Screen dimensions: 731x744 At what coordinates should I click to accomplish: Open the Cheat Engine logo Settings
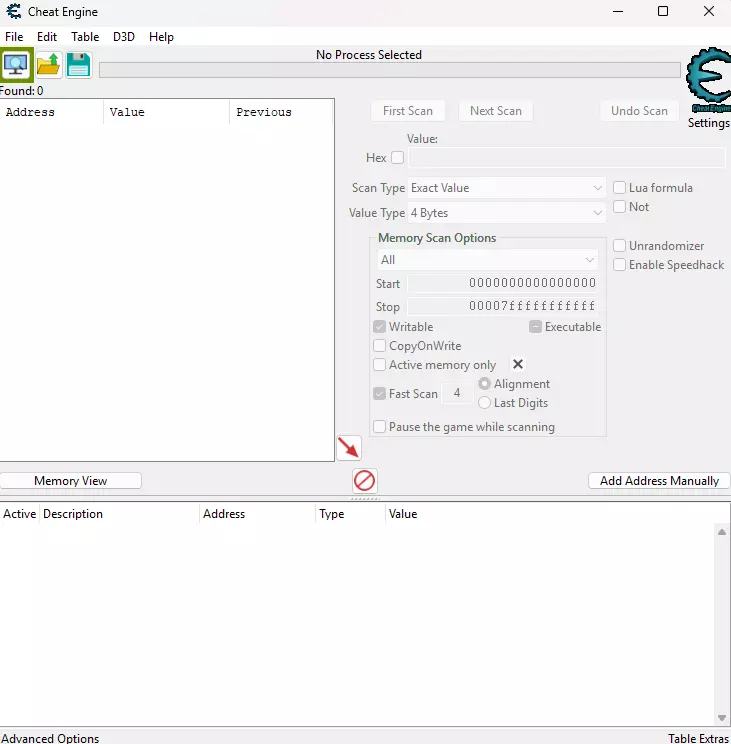pyautogui.click(x=708, y=81)
